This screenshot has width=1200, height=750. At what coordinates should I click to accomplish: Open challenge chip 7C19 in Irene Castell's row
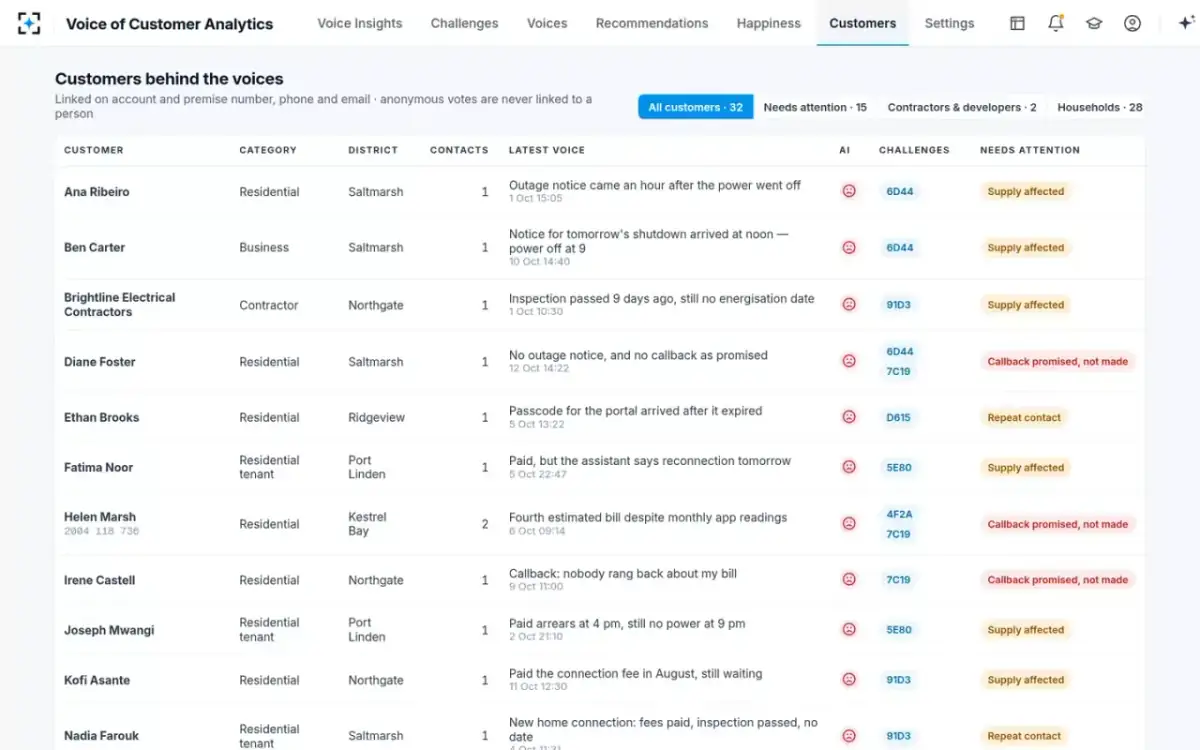coord(898,579)
